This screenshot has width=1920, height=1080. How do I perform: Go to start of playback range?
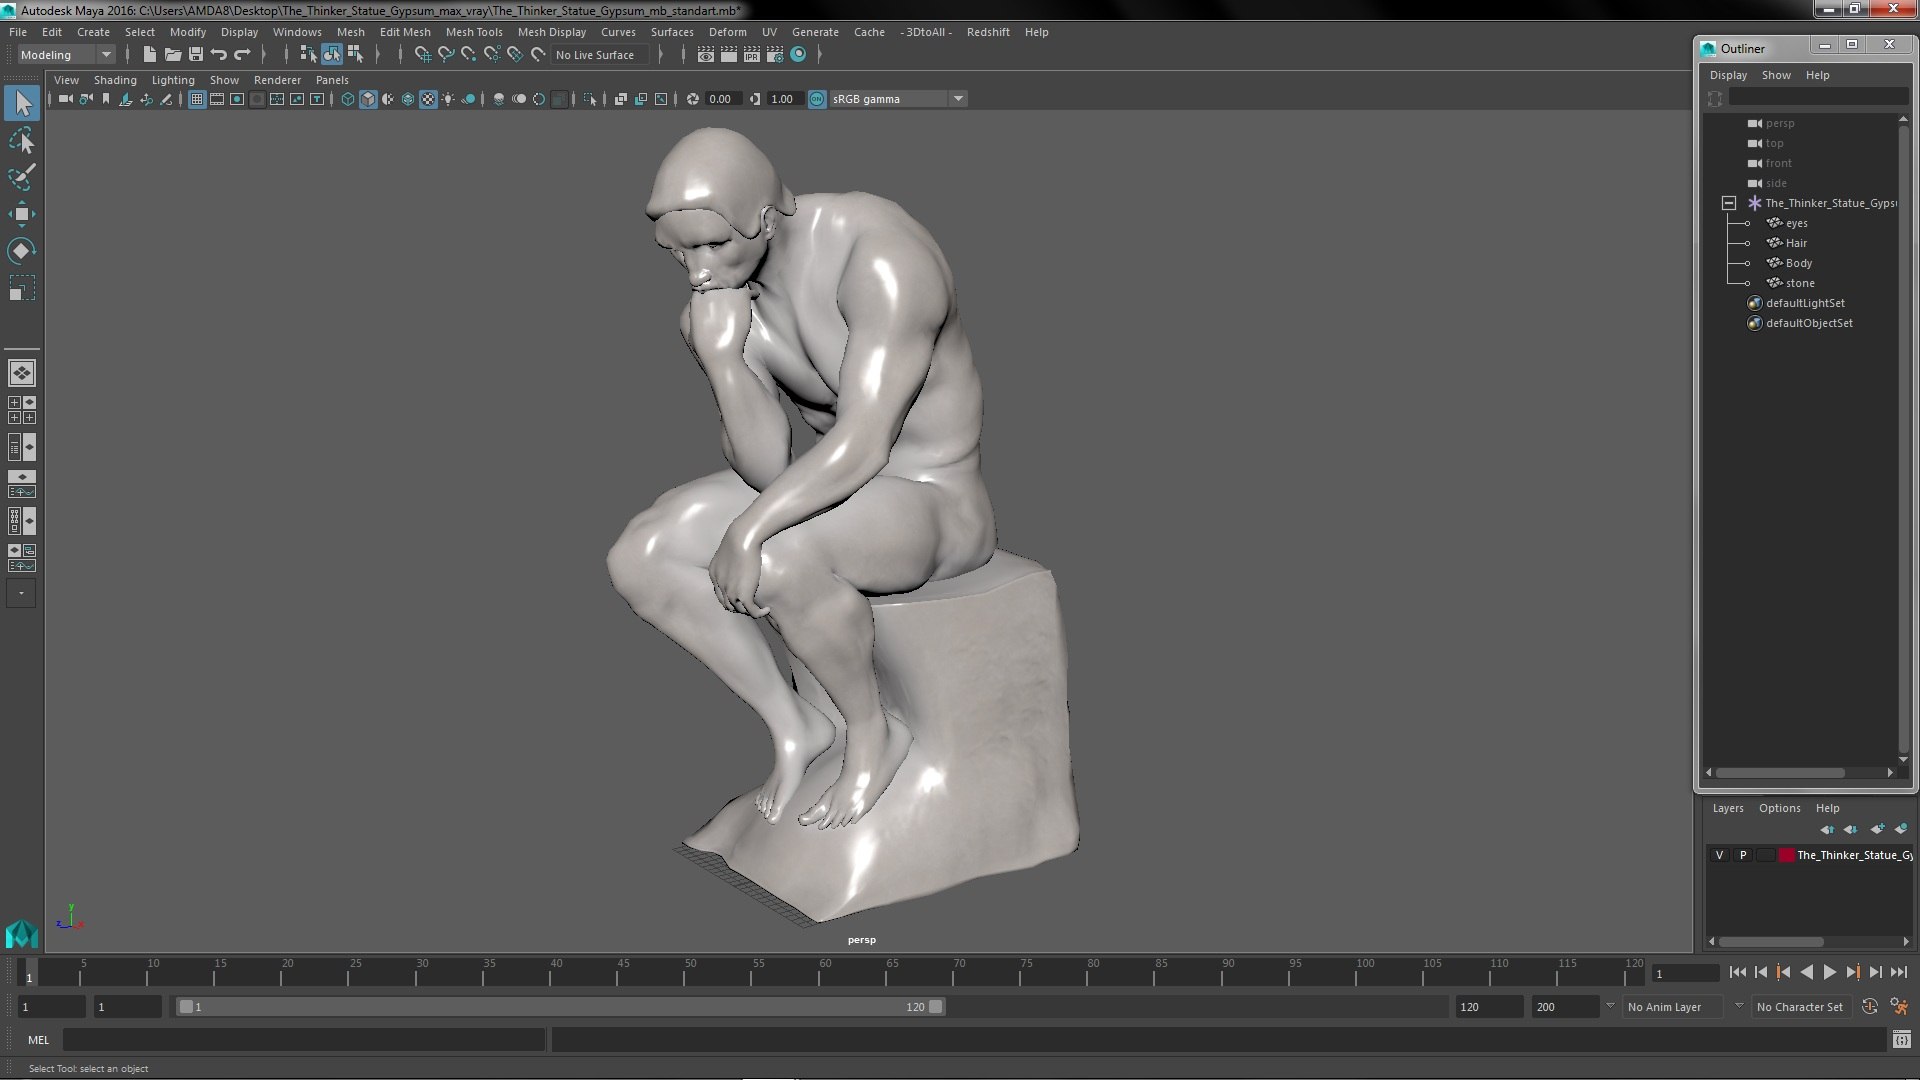point(1737,972)
